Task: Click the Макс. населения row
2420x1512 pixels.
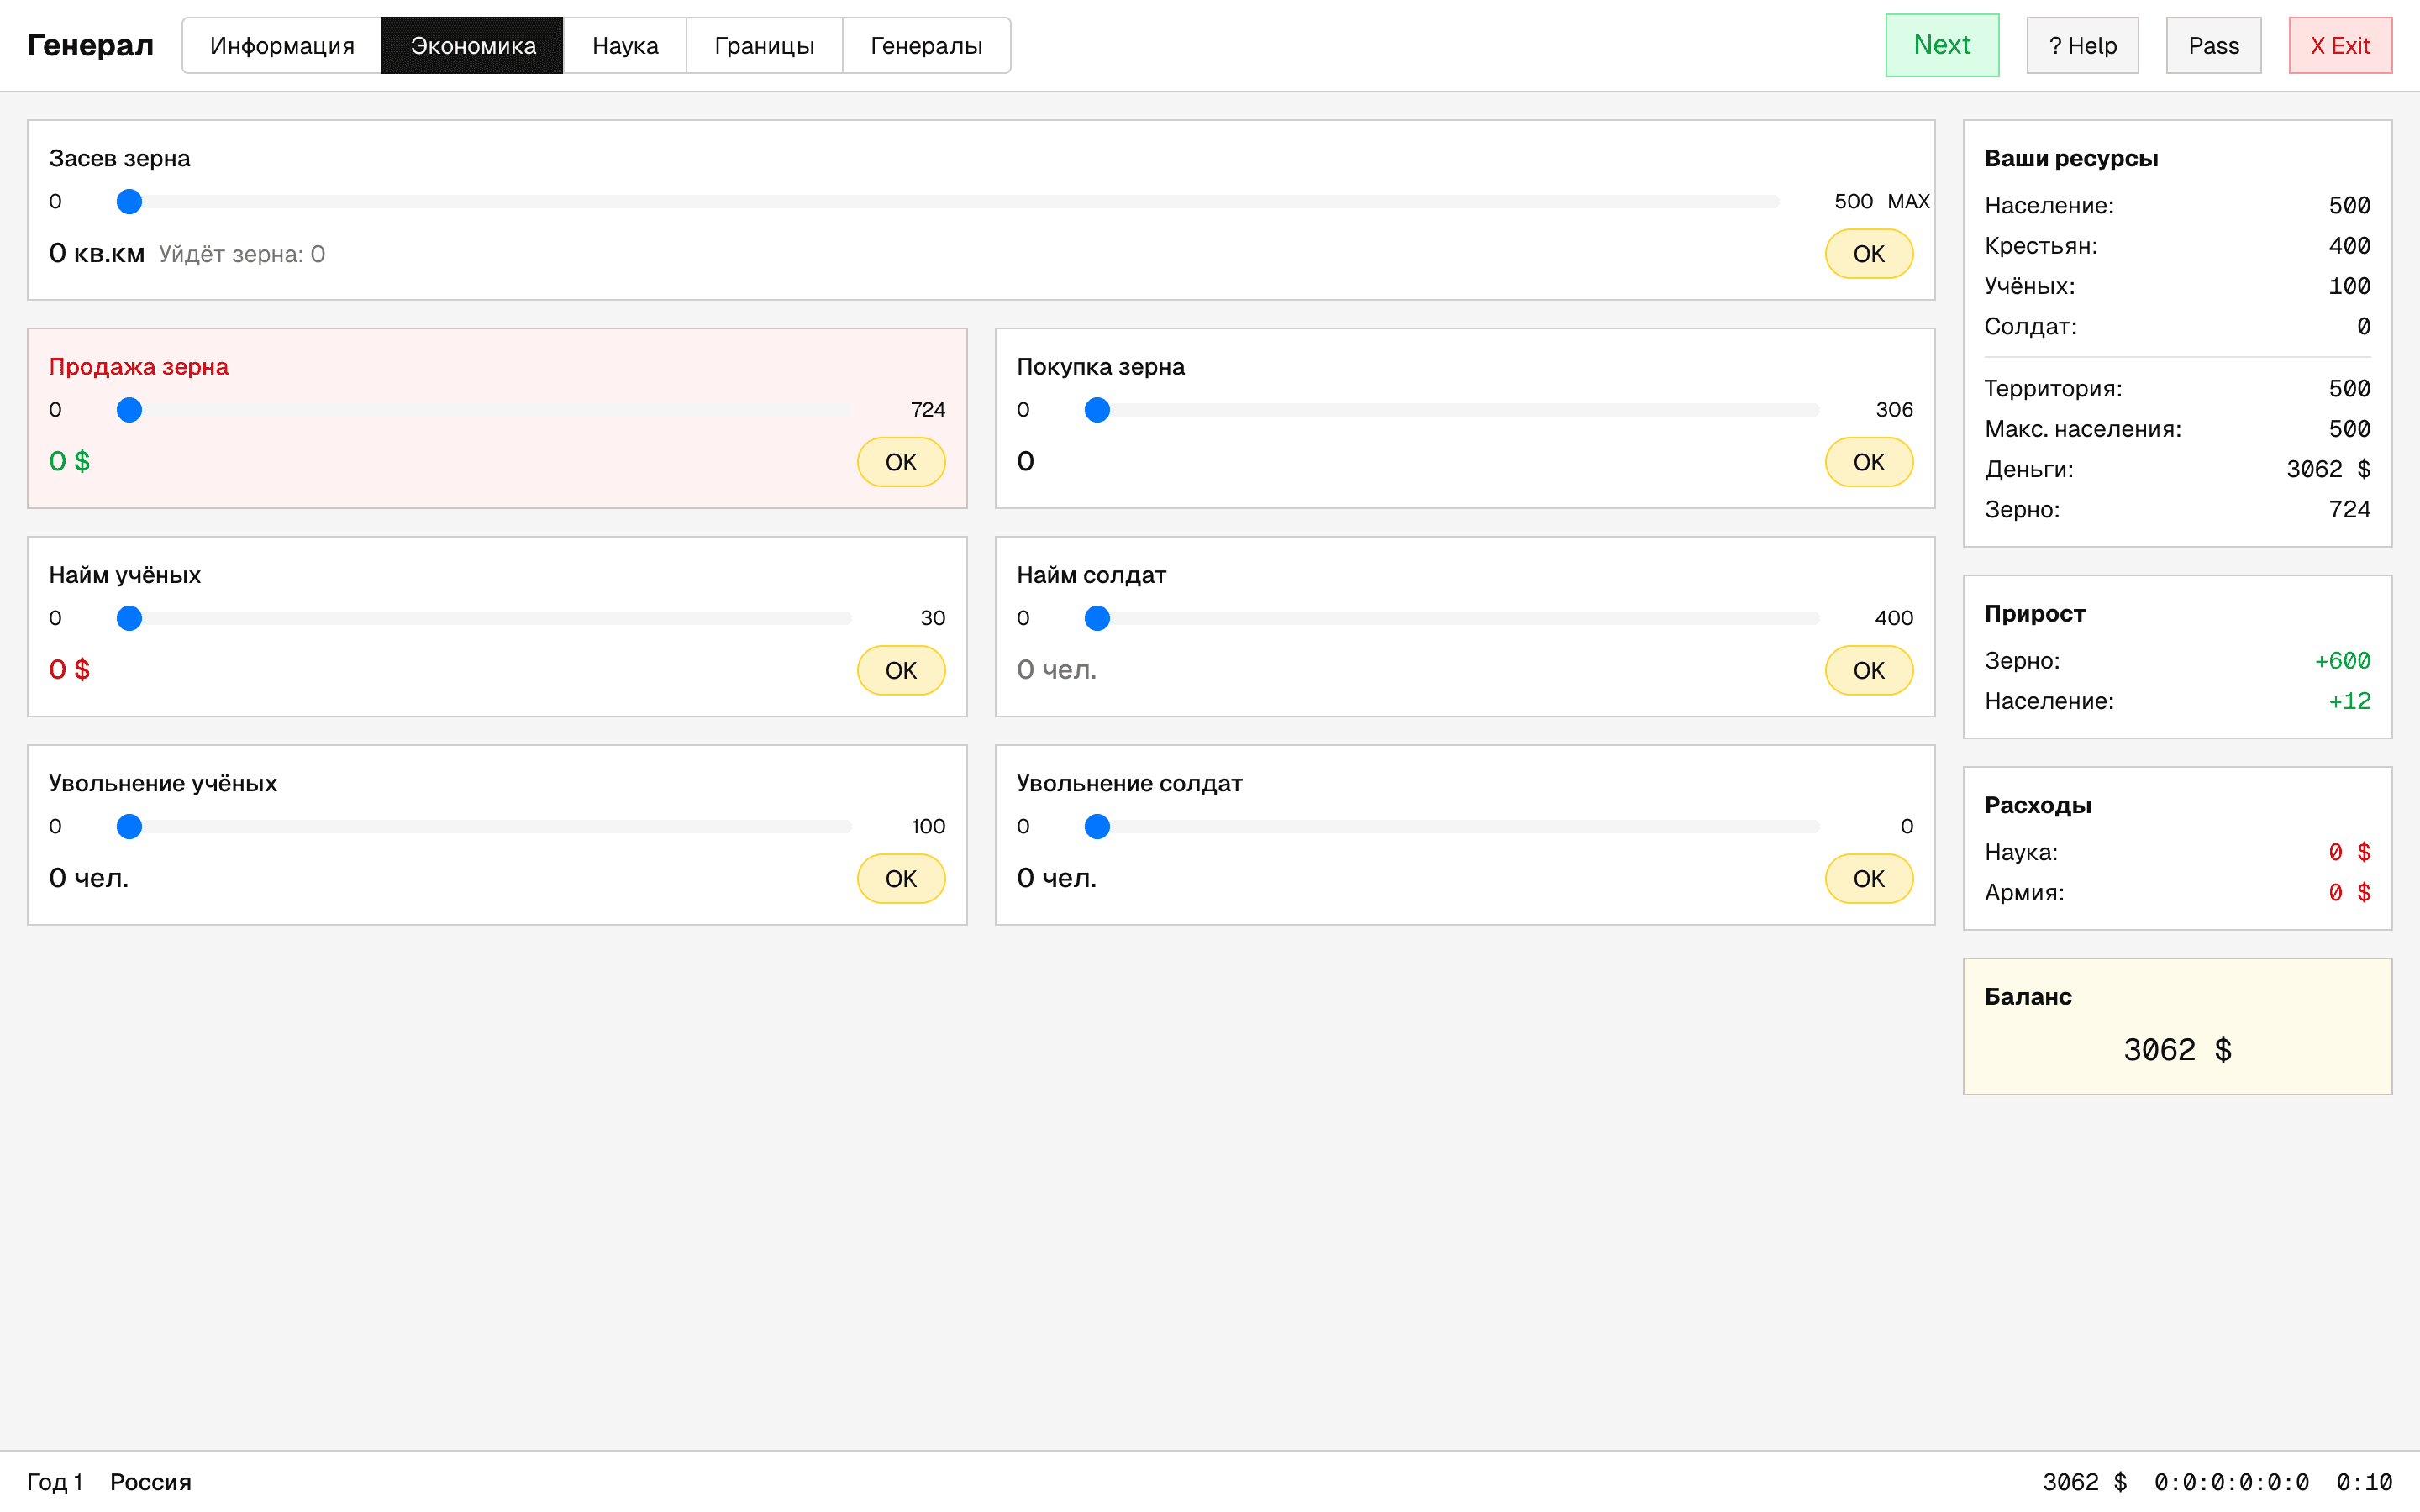Action: 2177,429
